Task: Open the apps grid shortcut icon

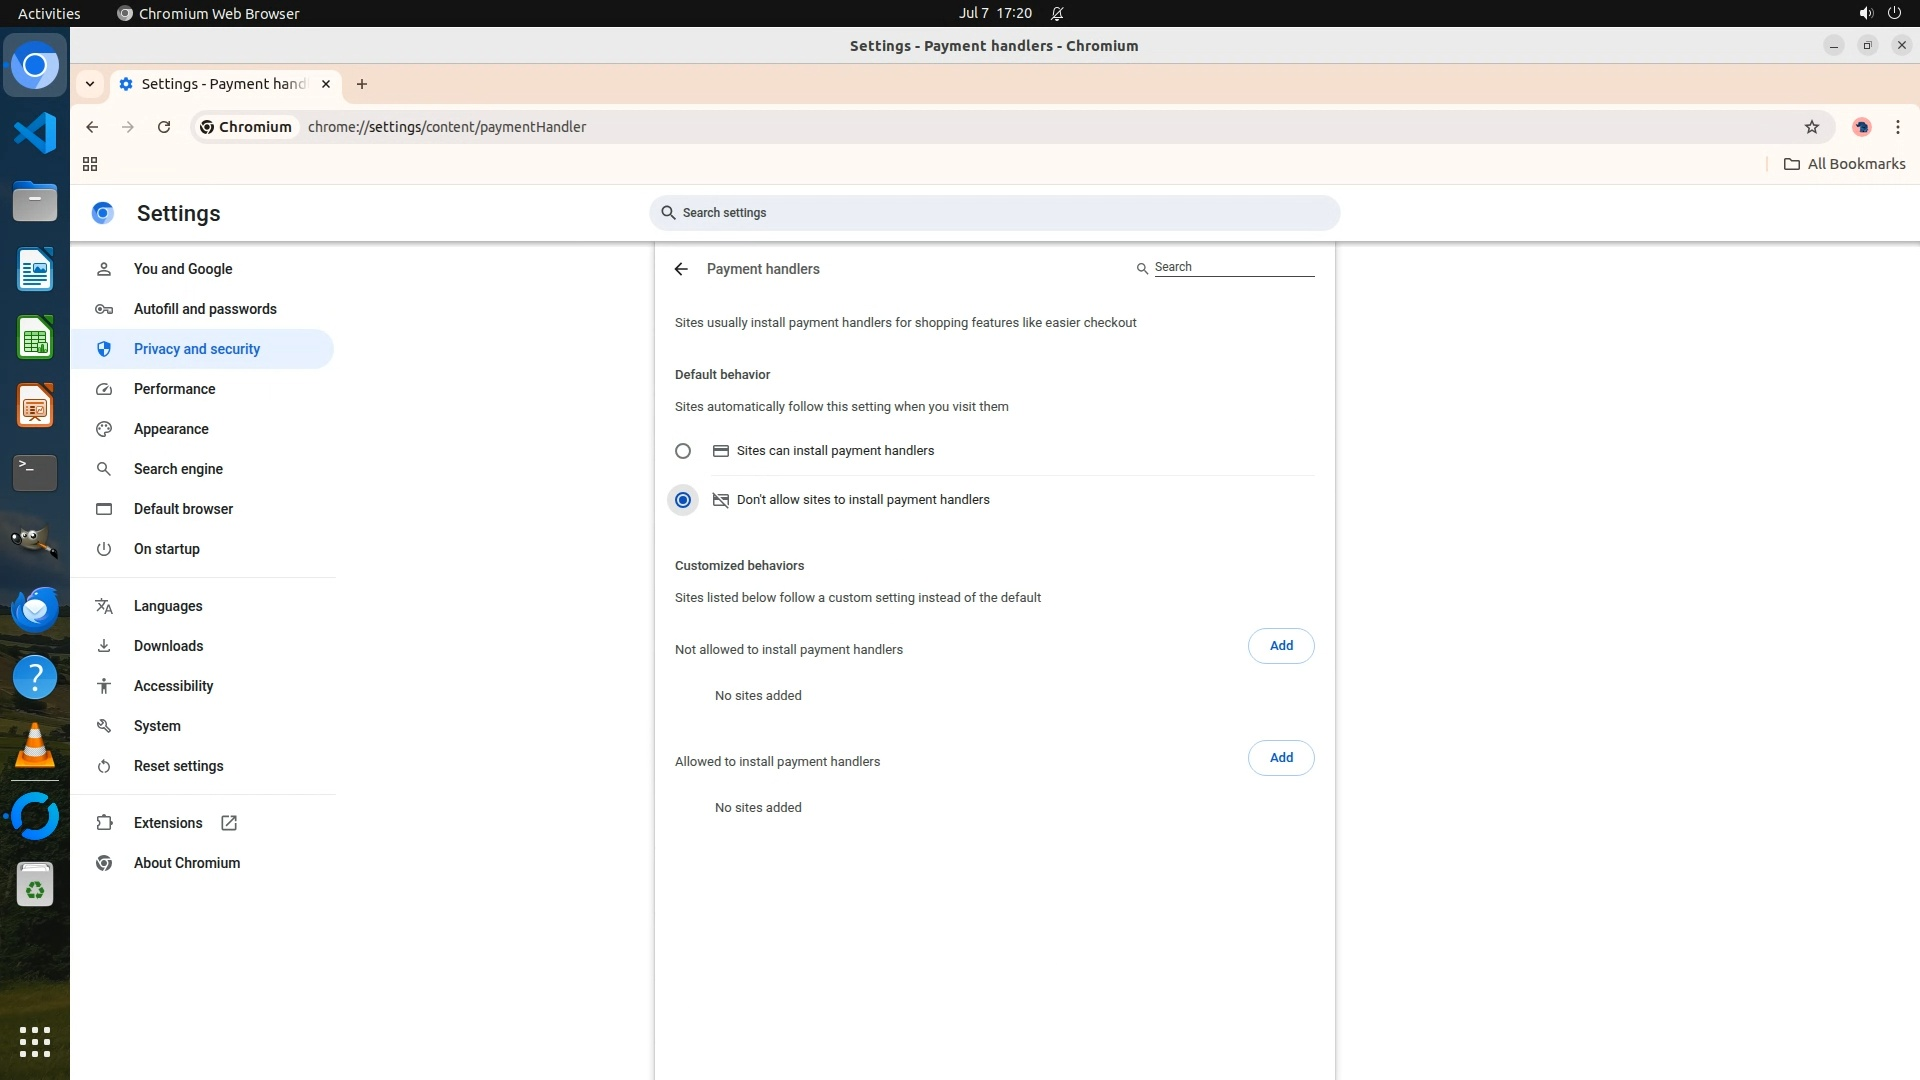Action: (90, 164)
